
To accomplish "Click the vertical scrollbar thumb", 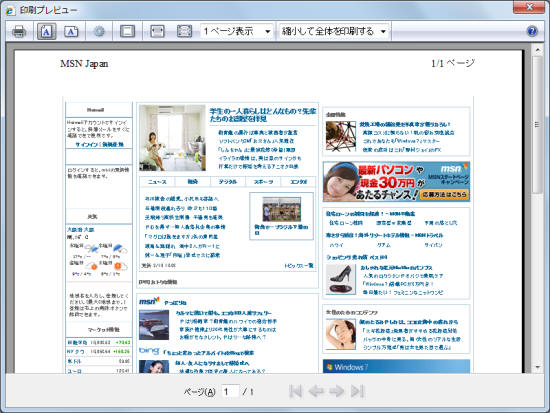I will click(537, 124).
